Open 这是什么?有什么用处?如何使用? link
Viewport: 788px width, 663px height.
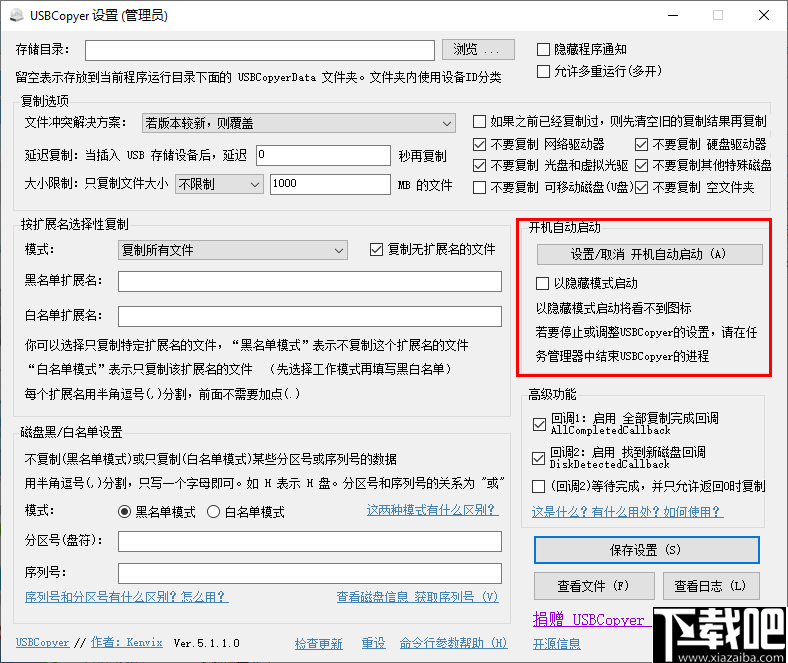(x=627, y=512)
